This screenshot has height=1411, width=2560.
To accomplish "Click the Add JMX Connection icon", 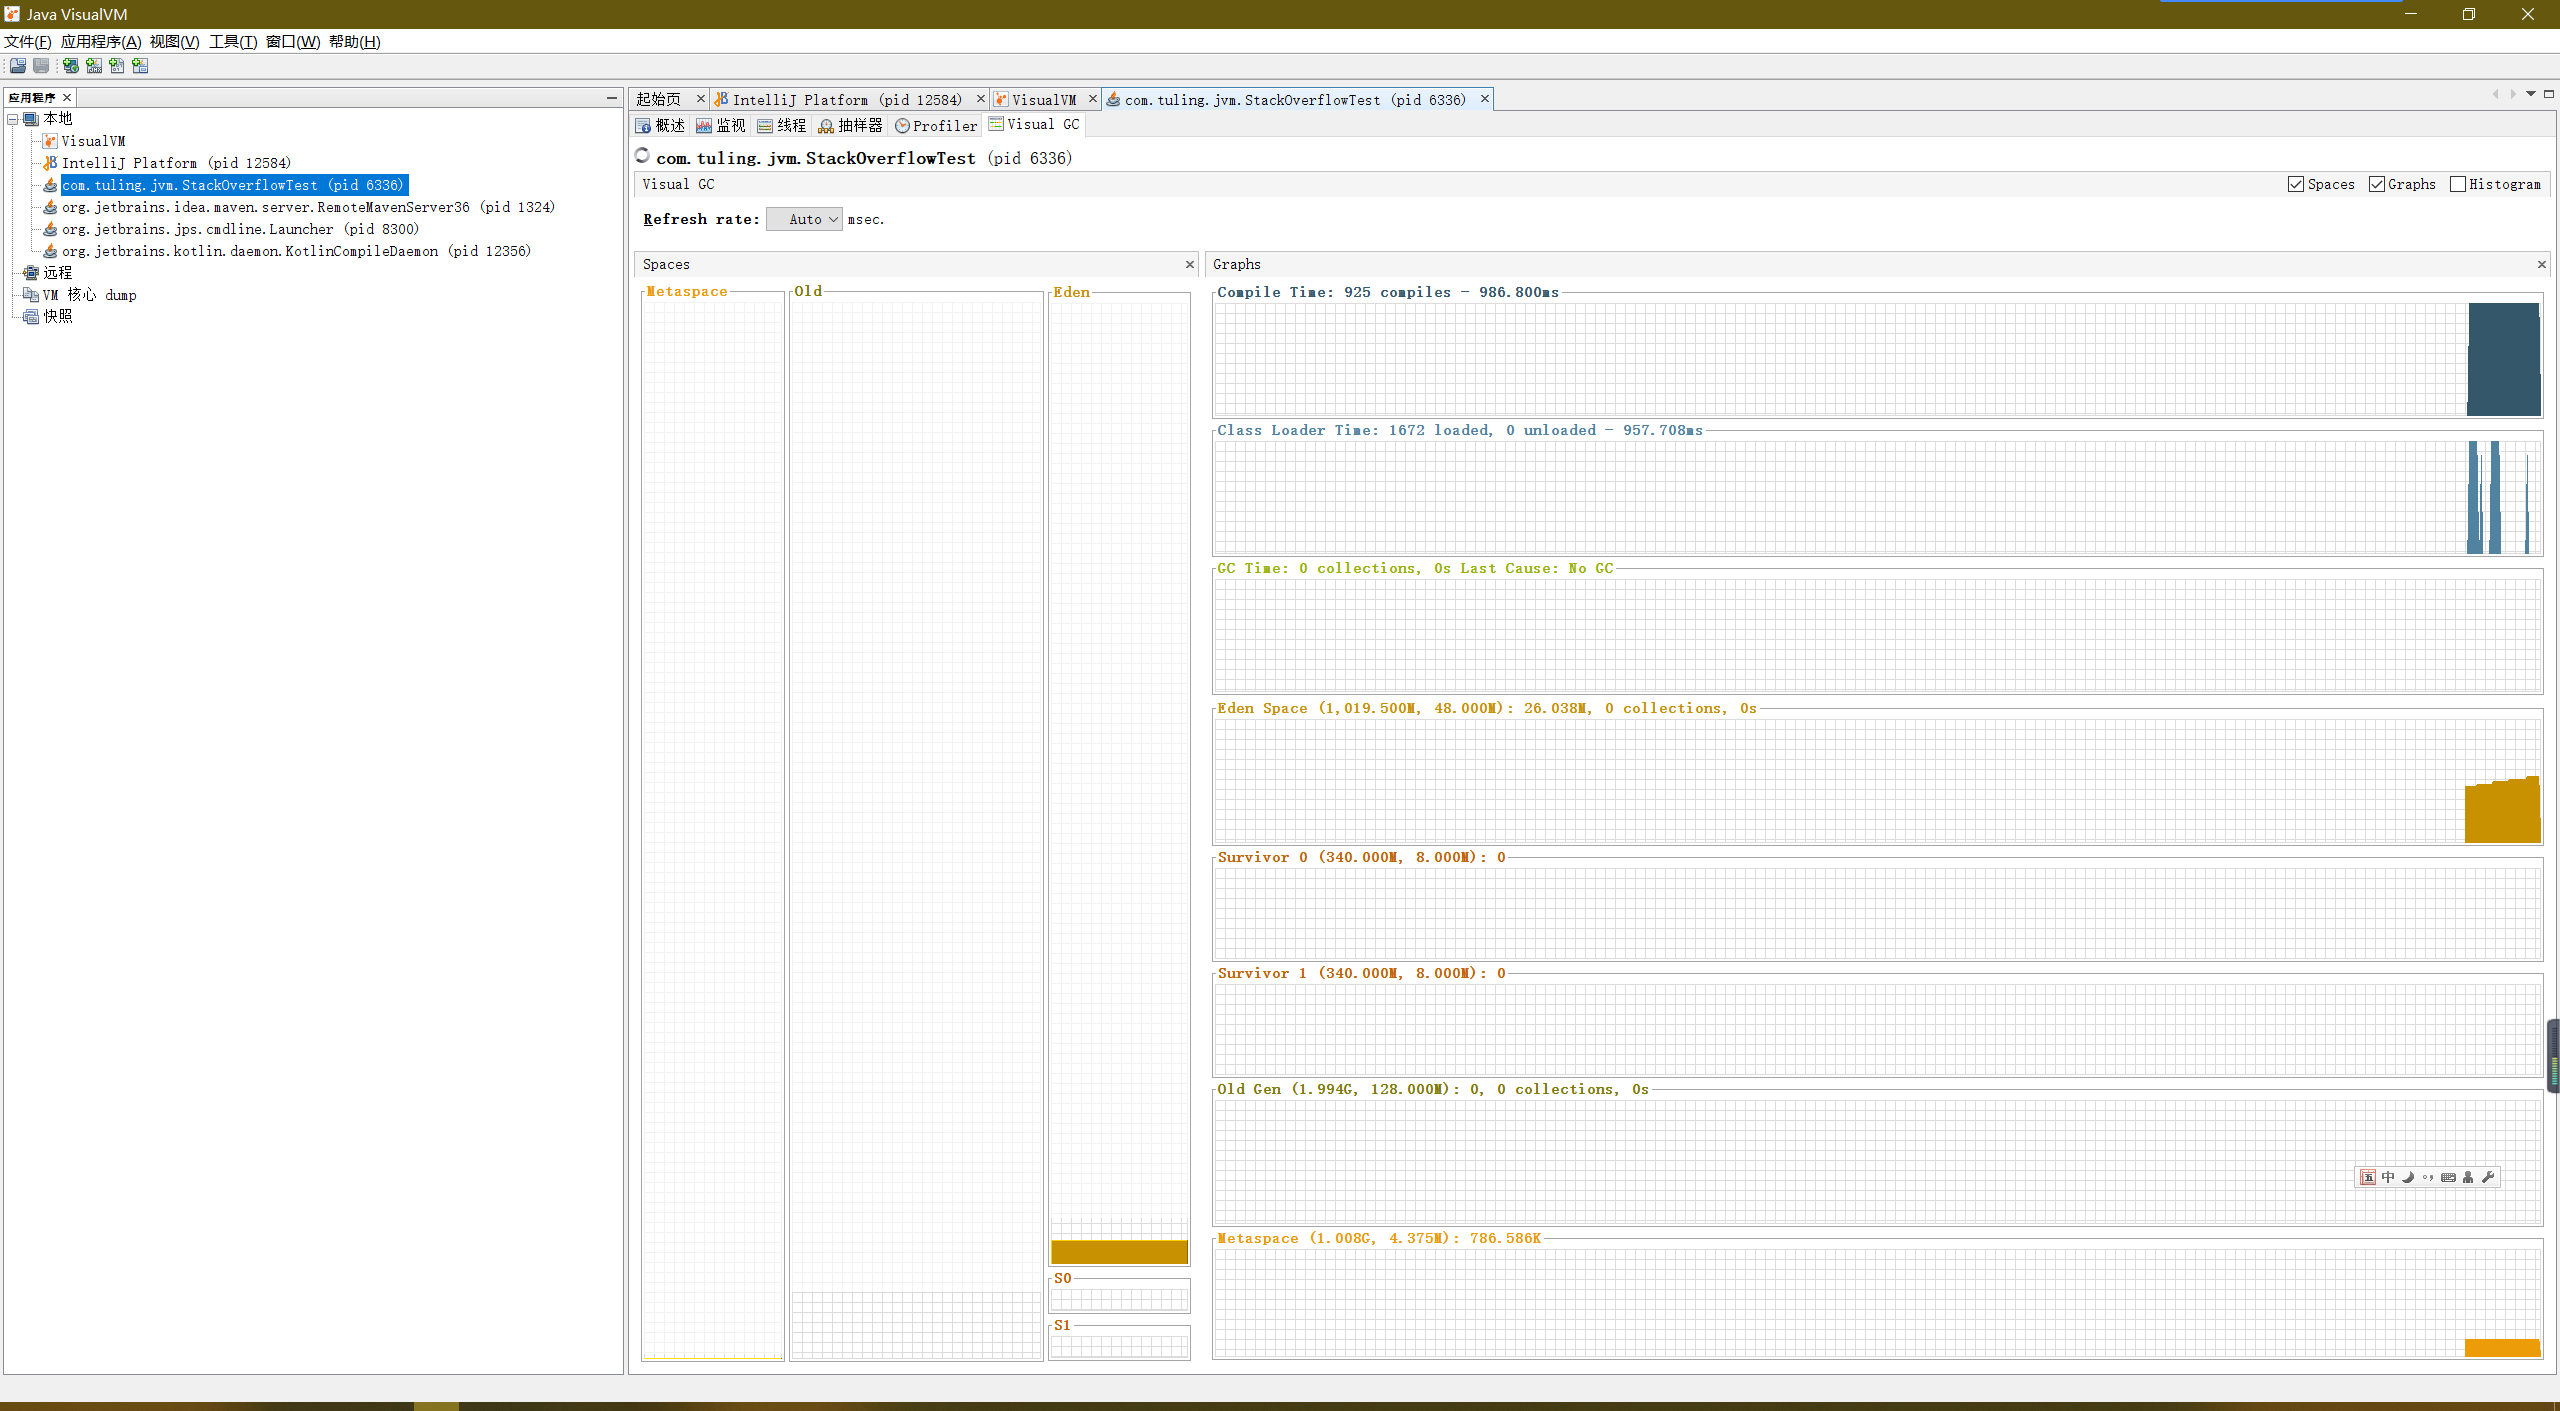I will click(94, 66).
